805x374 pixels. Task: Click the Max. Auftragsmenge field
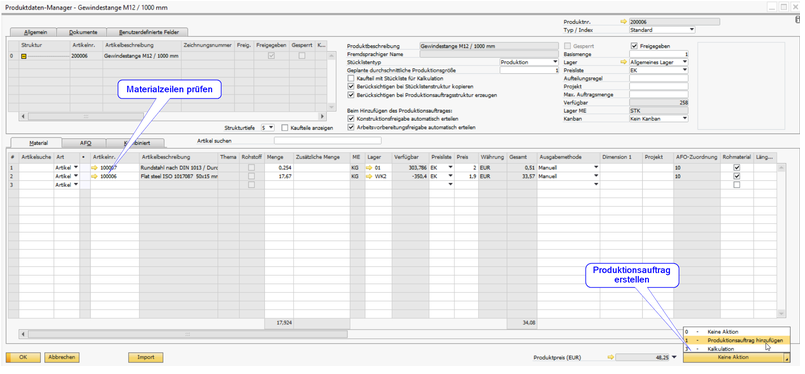(659, 95)
